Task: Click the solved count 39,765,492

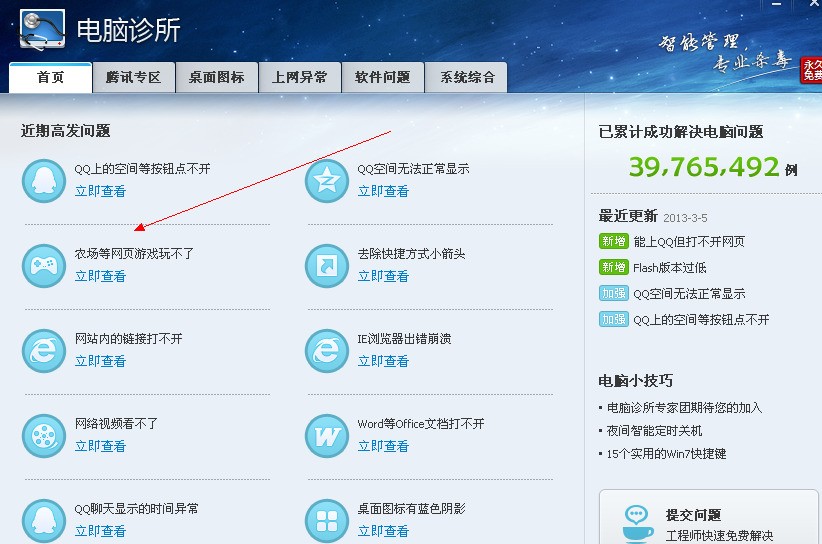Action: pyautogui.click(x=704, y=167)
